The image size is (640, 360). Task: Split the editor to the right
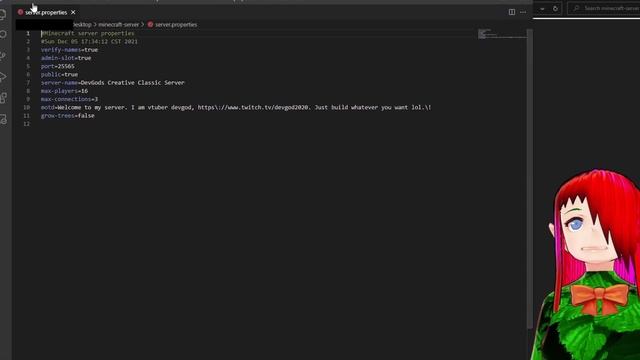511,12
